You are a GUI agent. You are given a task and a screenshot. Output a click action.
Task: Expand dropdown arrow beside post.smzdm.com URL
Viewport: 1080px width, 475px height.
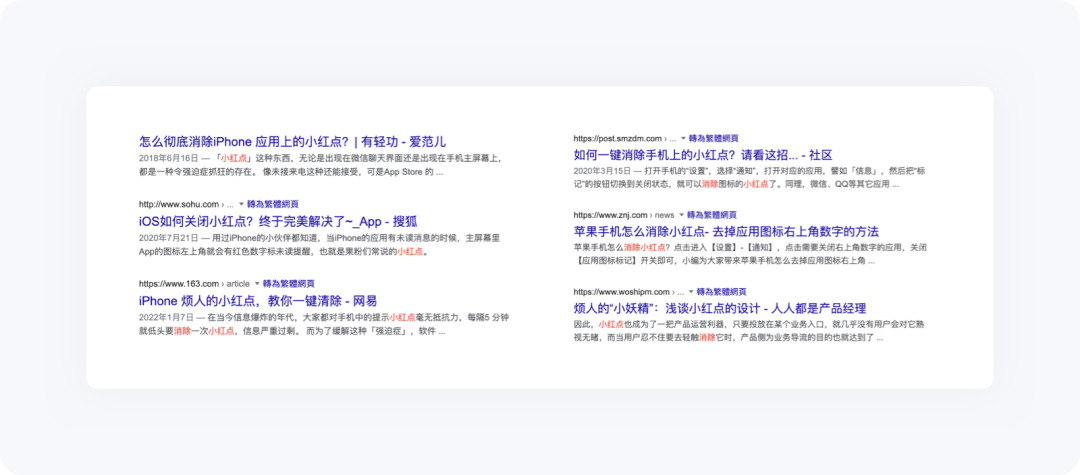pyautogui.click(x=683, y=138)
